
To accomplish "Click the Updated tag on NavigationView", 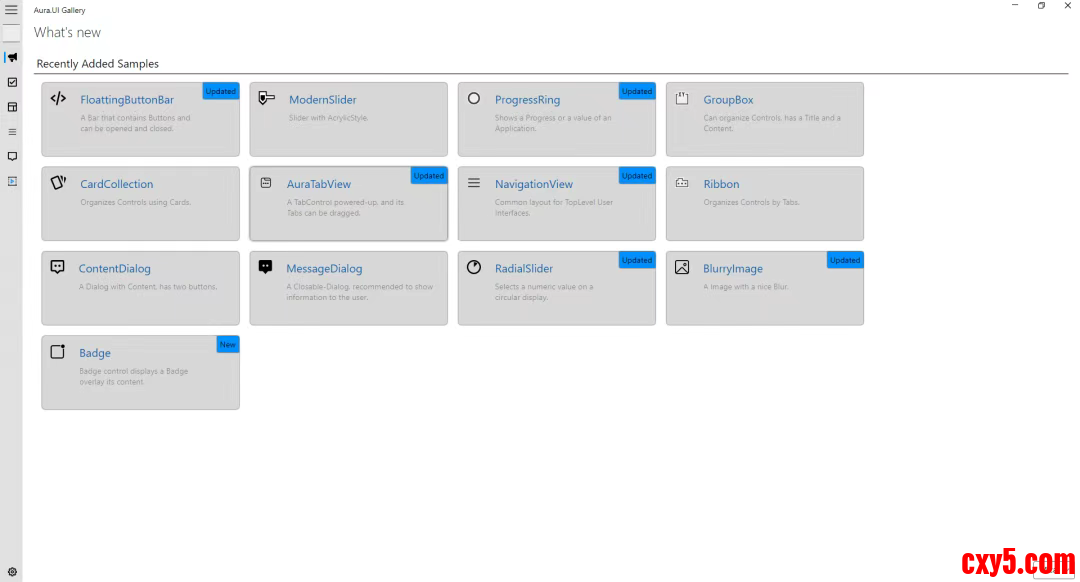I will (x=636, y=176).
